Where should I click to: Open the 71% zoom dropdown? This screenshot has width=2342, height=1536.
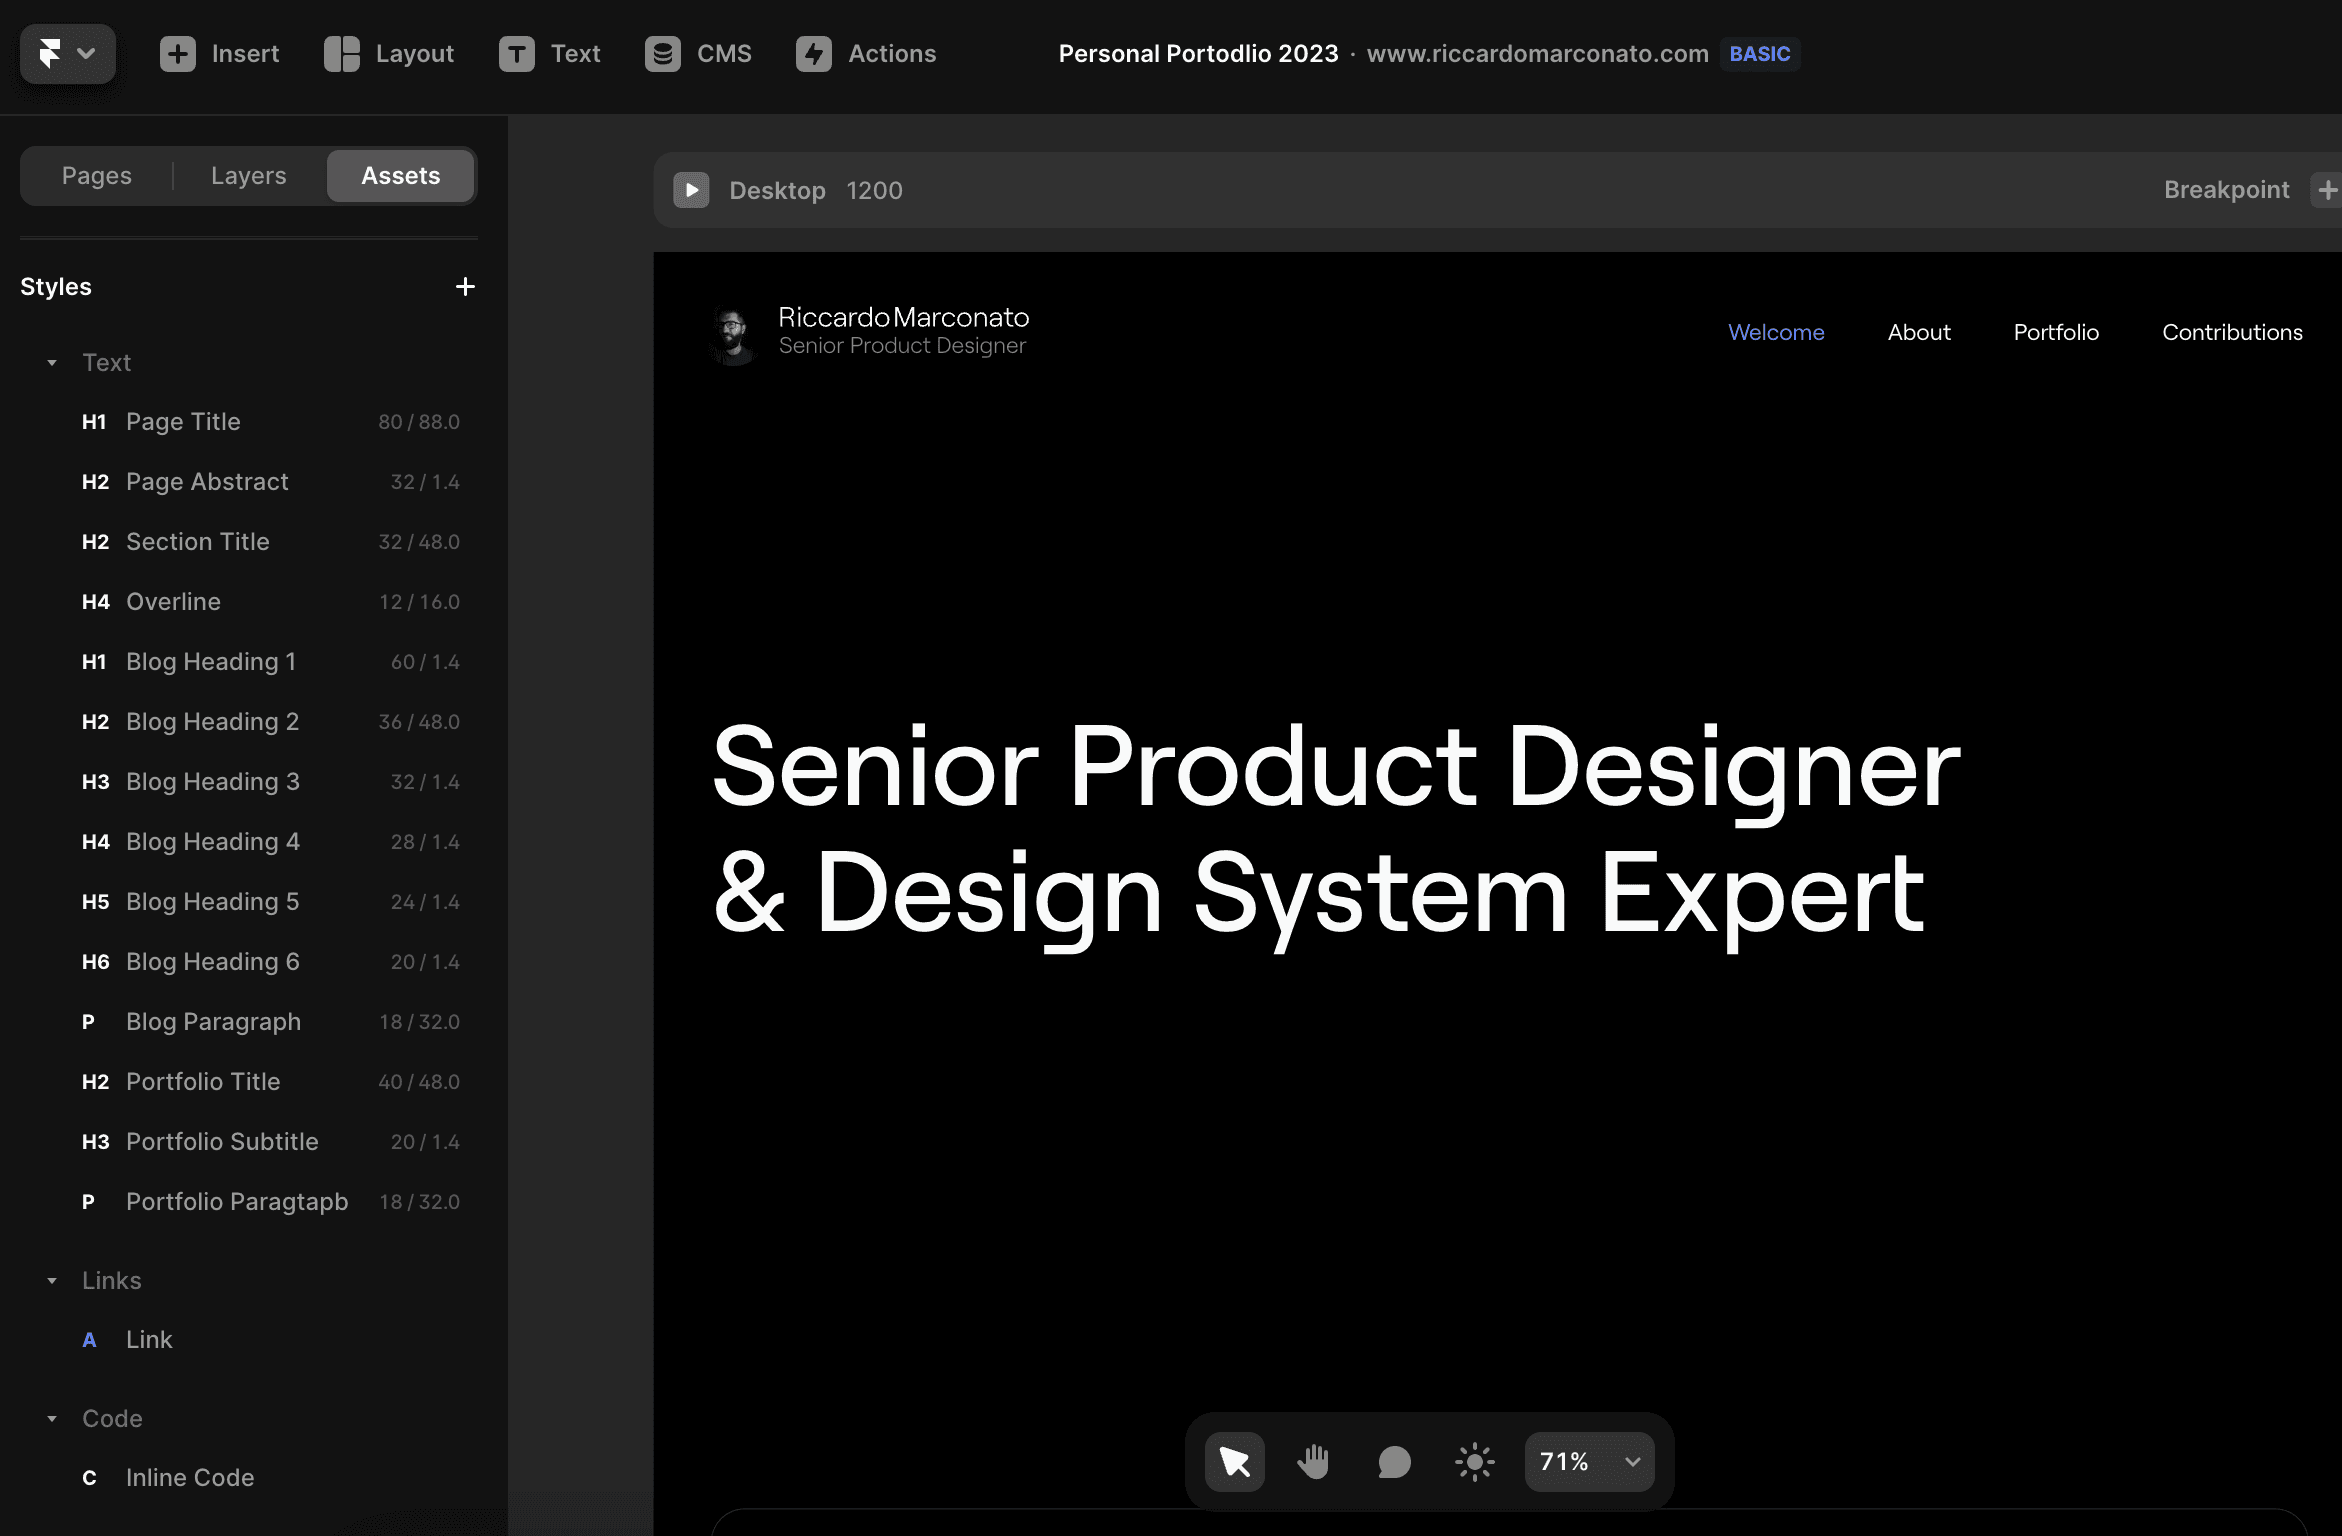[1589, 1462]
